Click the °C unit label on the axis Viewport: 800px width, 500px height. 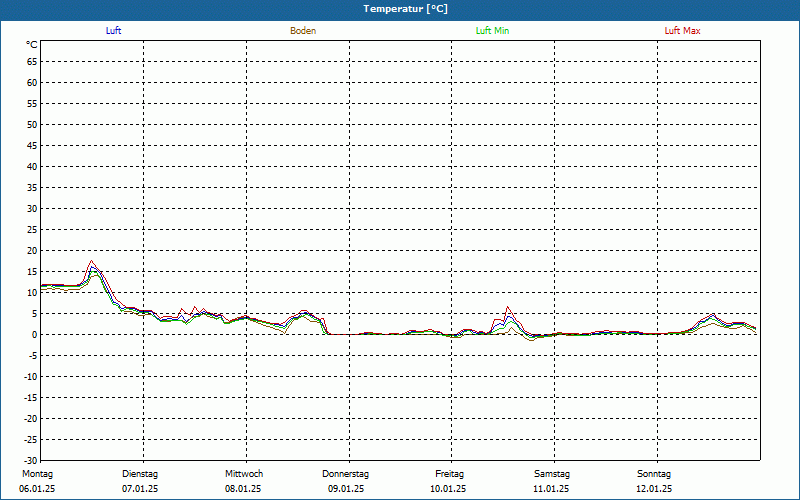click(x=32, y=45)
